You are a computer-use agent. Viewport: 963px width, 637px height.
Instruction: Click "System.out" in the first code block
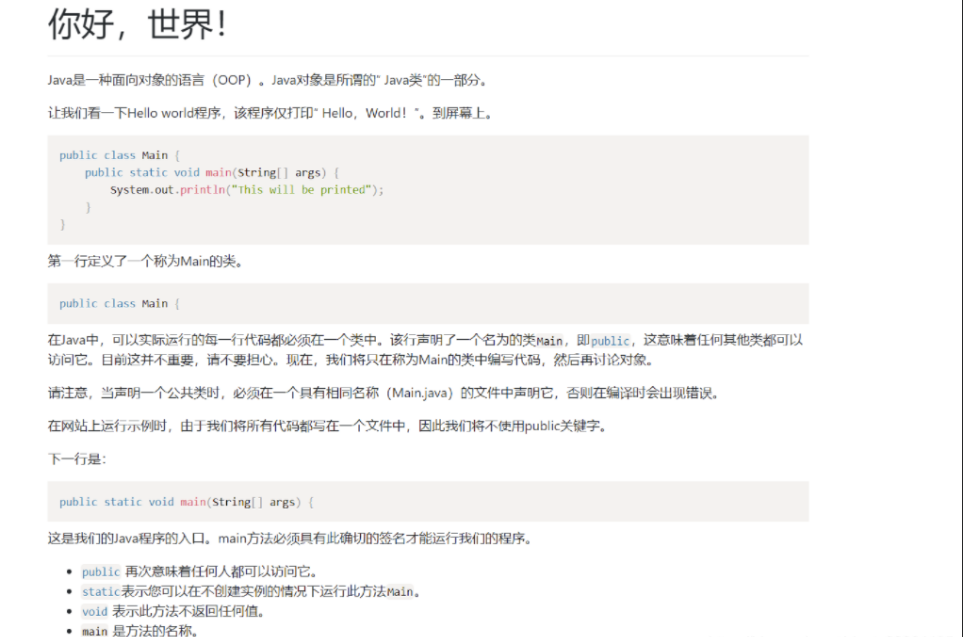[142, 190]
